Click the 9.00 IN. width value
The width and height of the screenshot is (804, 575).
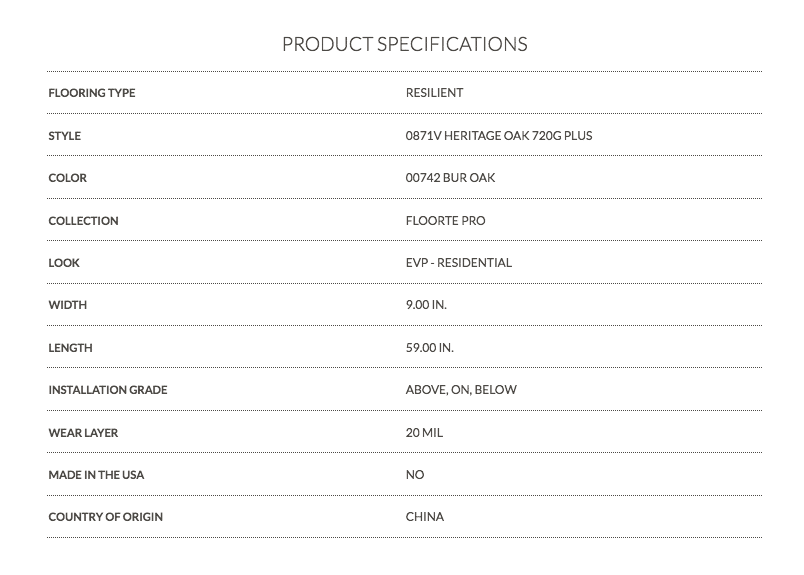coord(426,305)
